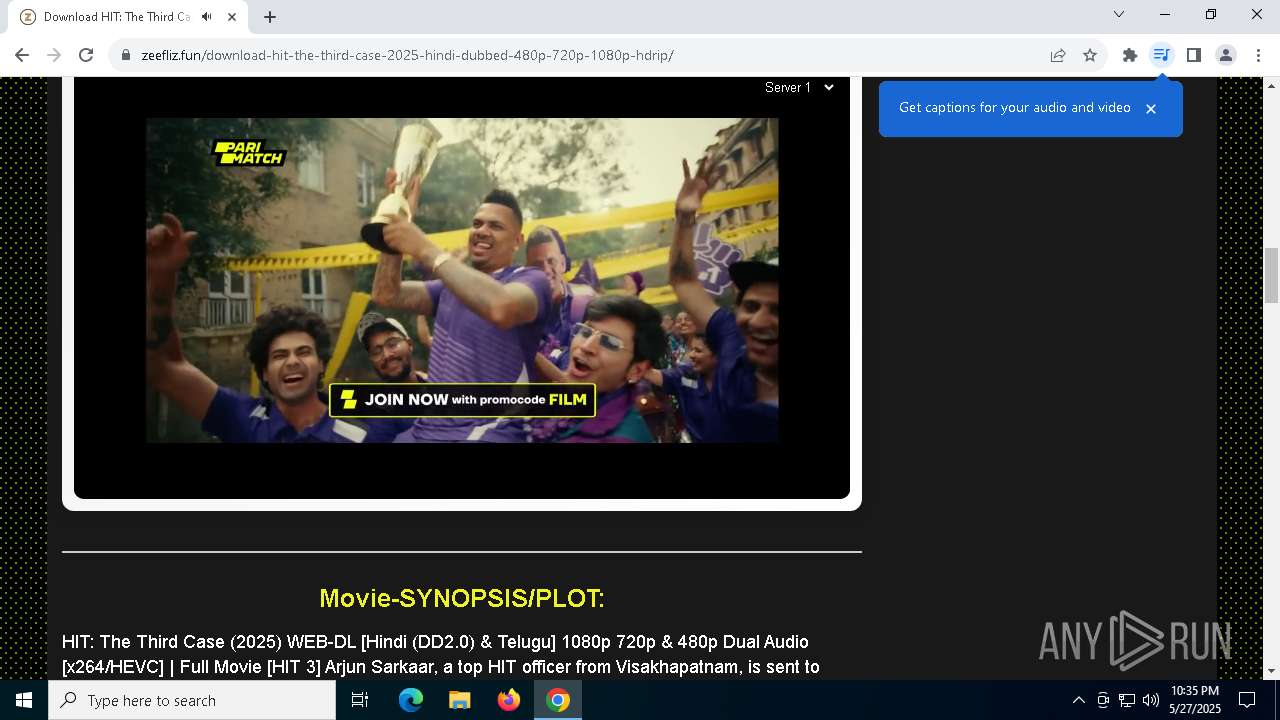The height and width of the screenshot is (720, 1280).
Task: Open the Extensions puzzle icon
Action: (x=1130, y=55)
